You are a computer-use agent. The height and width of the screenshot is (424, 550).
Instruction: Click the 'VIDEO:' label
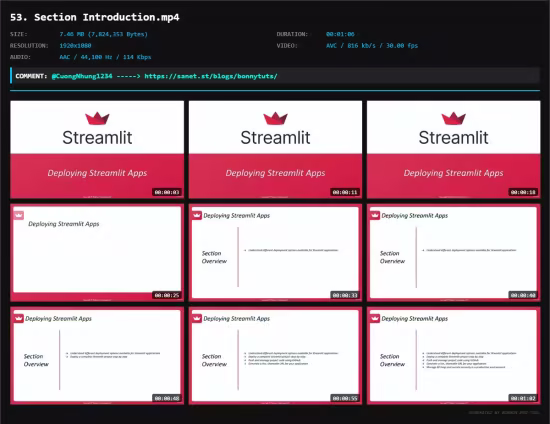287,46
